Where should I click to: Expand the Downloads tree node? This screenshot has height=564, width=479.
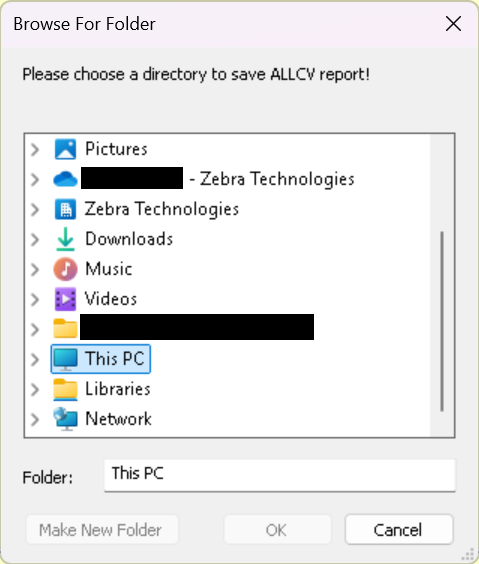[35, 239]
